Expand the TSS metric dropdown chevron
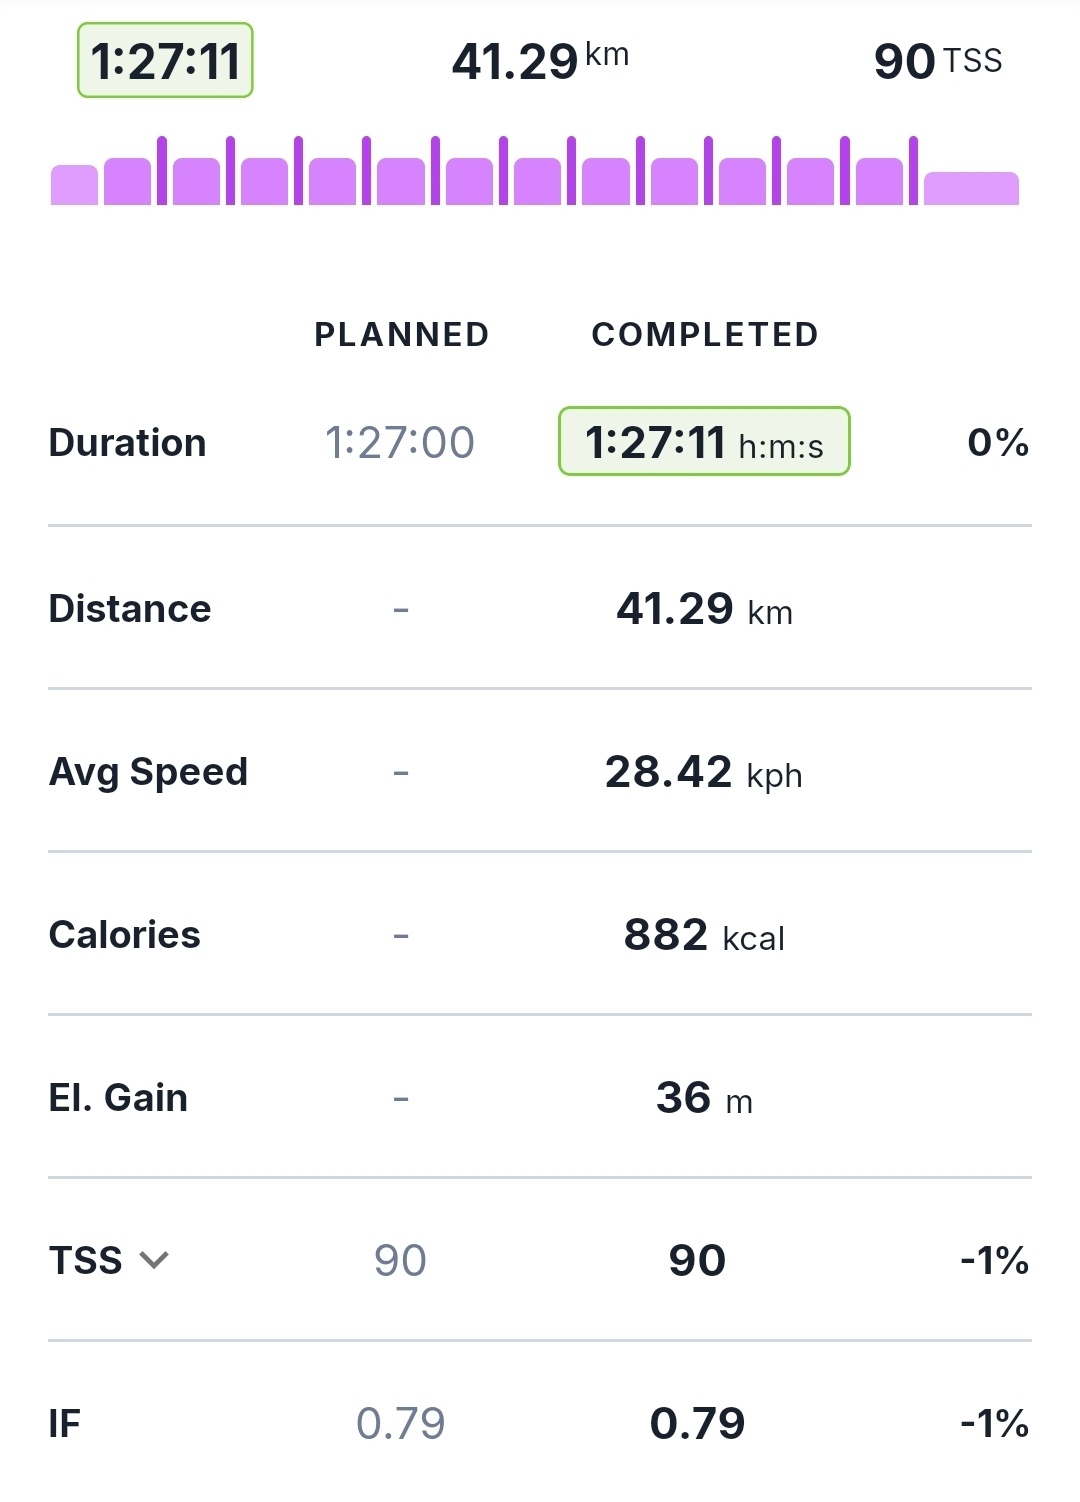Image resolution: width=1080 pixels, height=1502 pixels. click(x=154, y=1260)
